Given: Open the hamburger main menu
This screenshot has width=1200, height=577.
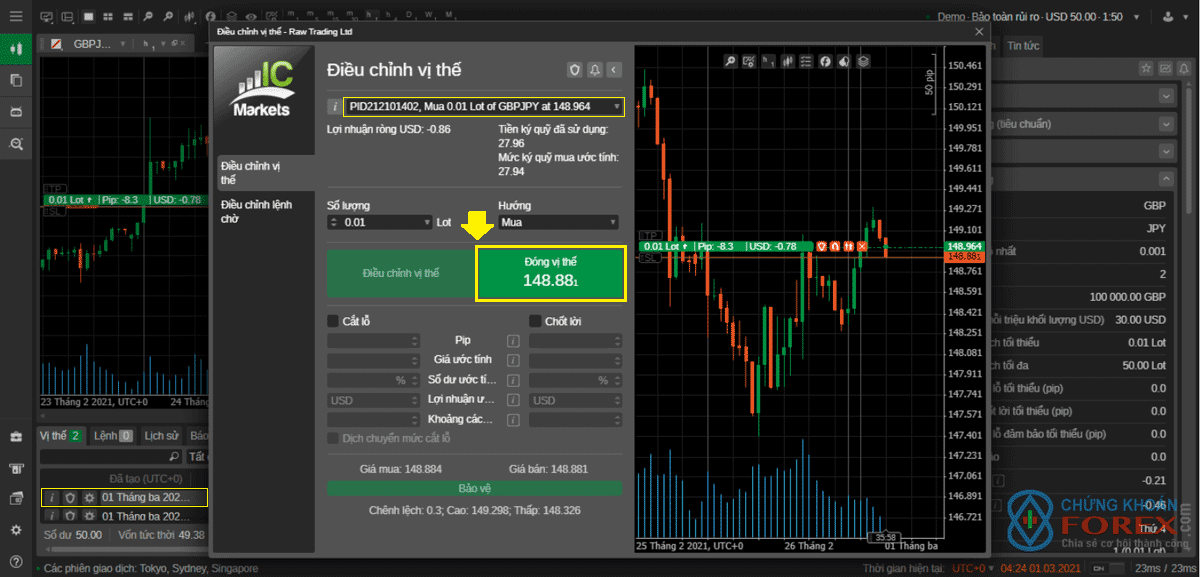Looking at the screenshot, I should point(15,17).
